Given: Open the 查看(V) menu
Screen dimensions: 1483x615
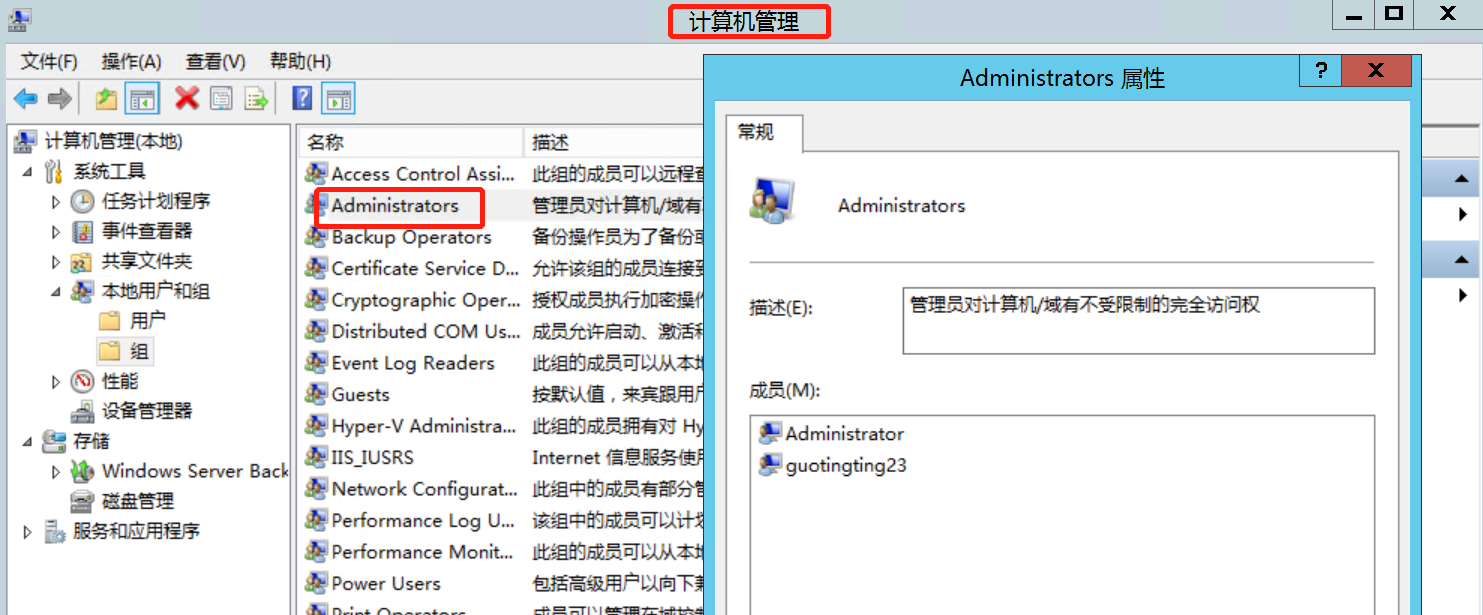Looking at the screenshot, I should point(215,62).
